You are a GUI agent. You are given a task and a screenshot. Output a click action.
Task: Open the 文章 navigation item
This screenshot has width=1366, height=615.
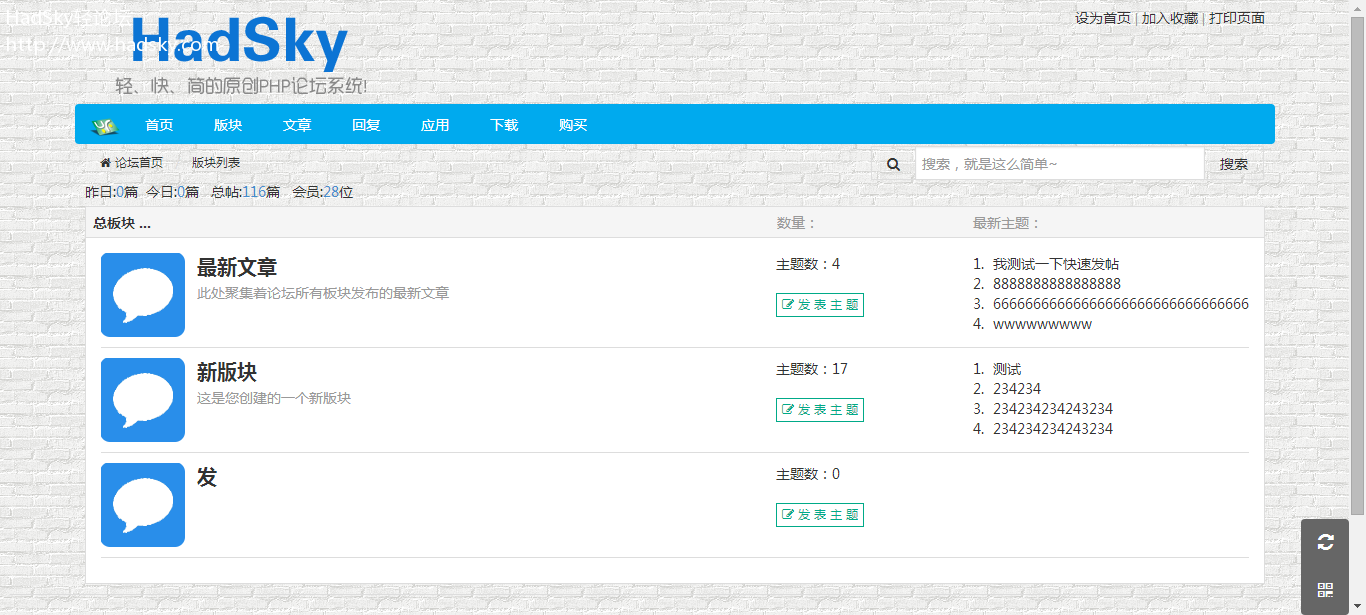pos(297,125)
